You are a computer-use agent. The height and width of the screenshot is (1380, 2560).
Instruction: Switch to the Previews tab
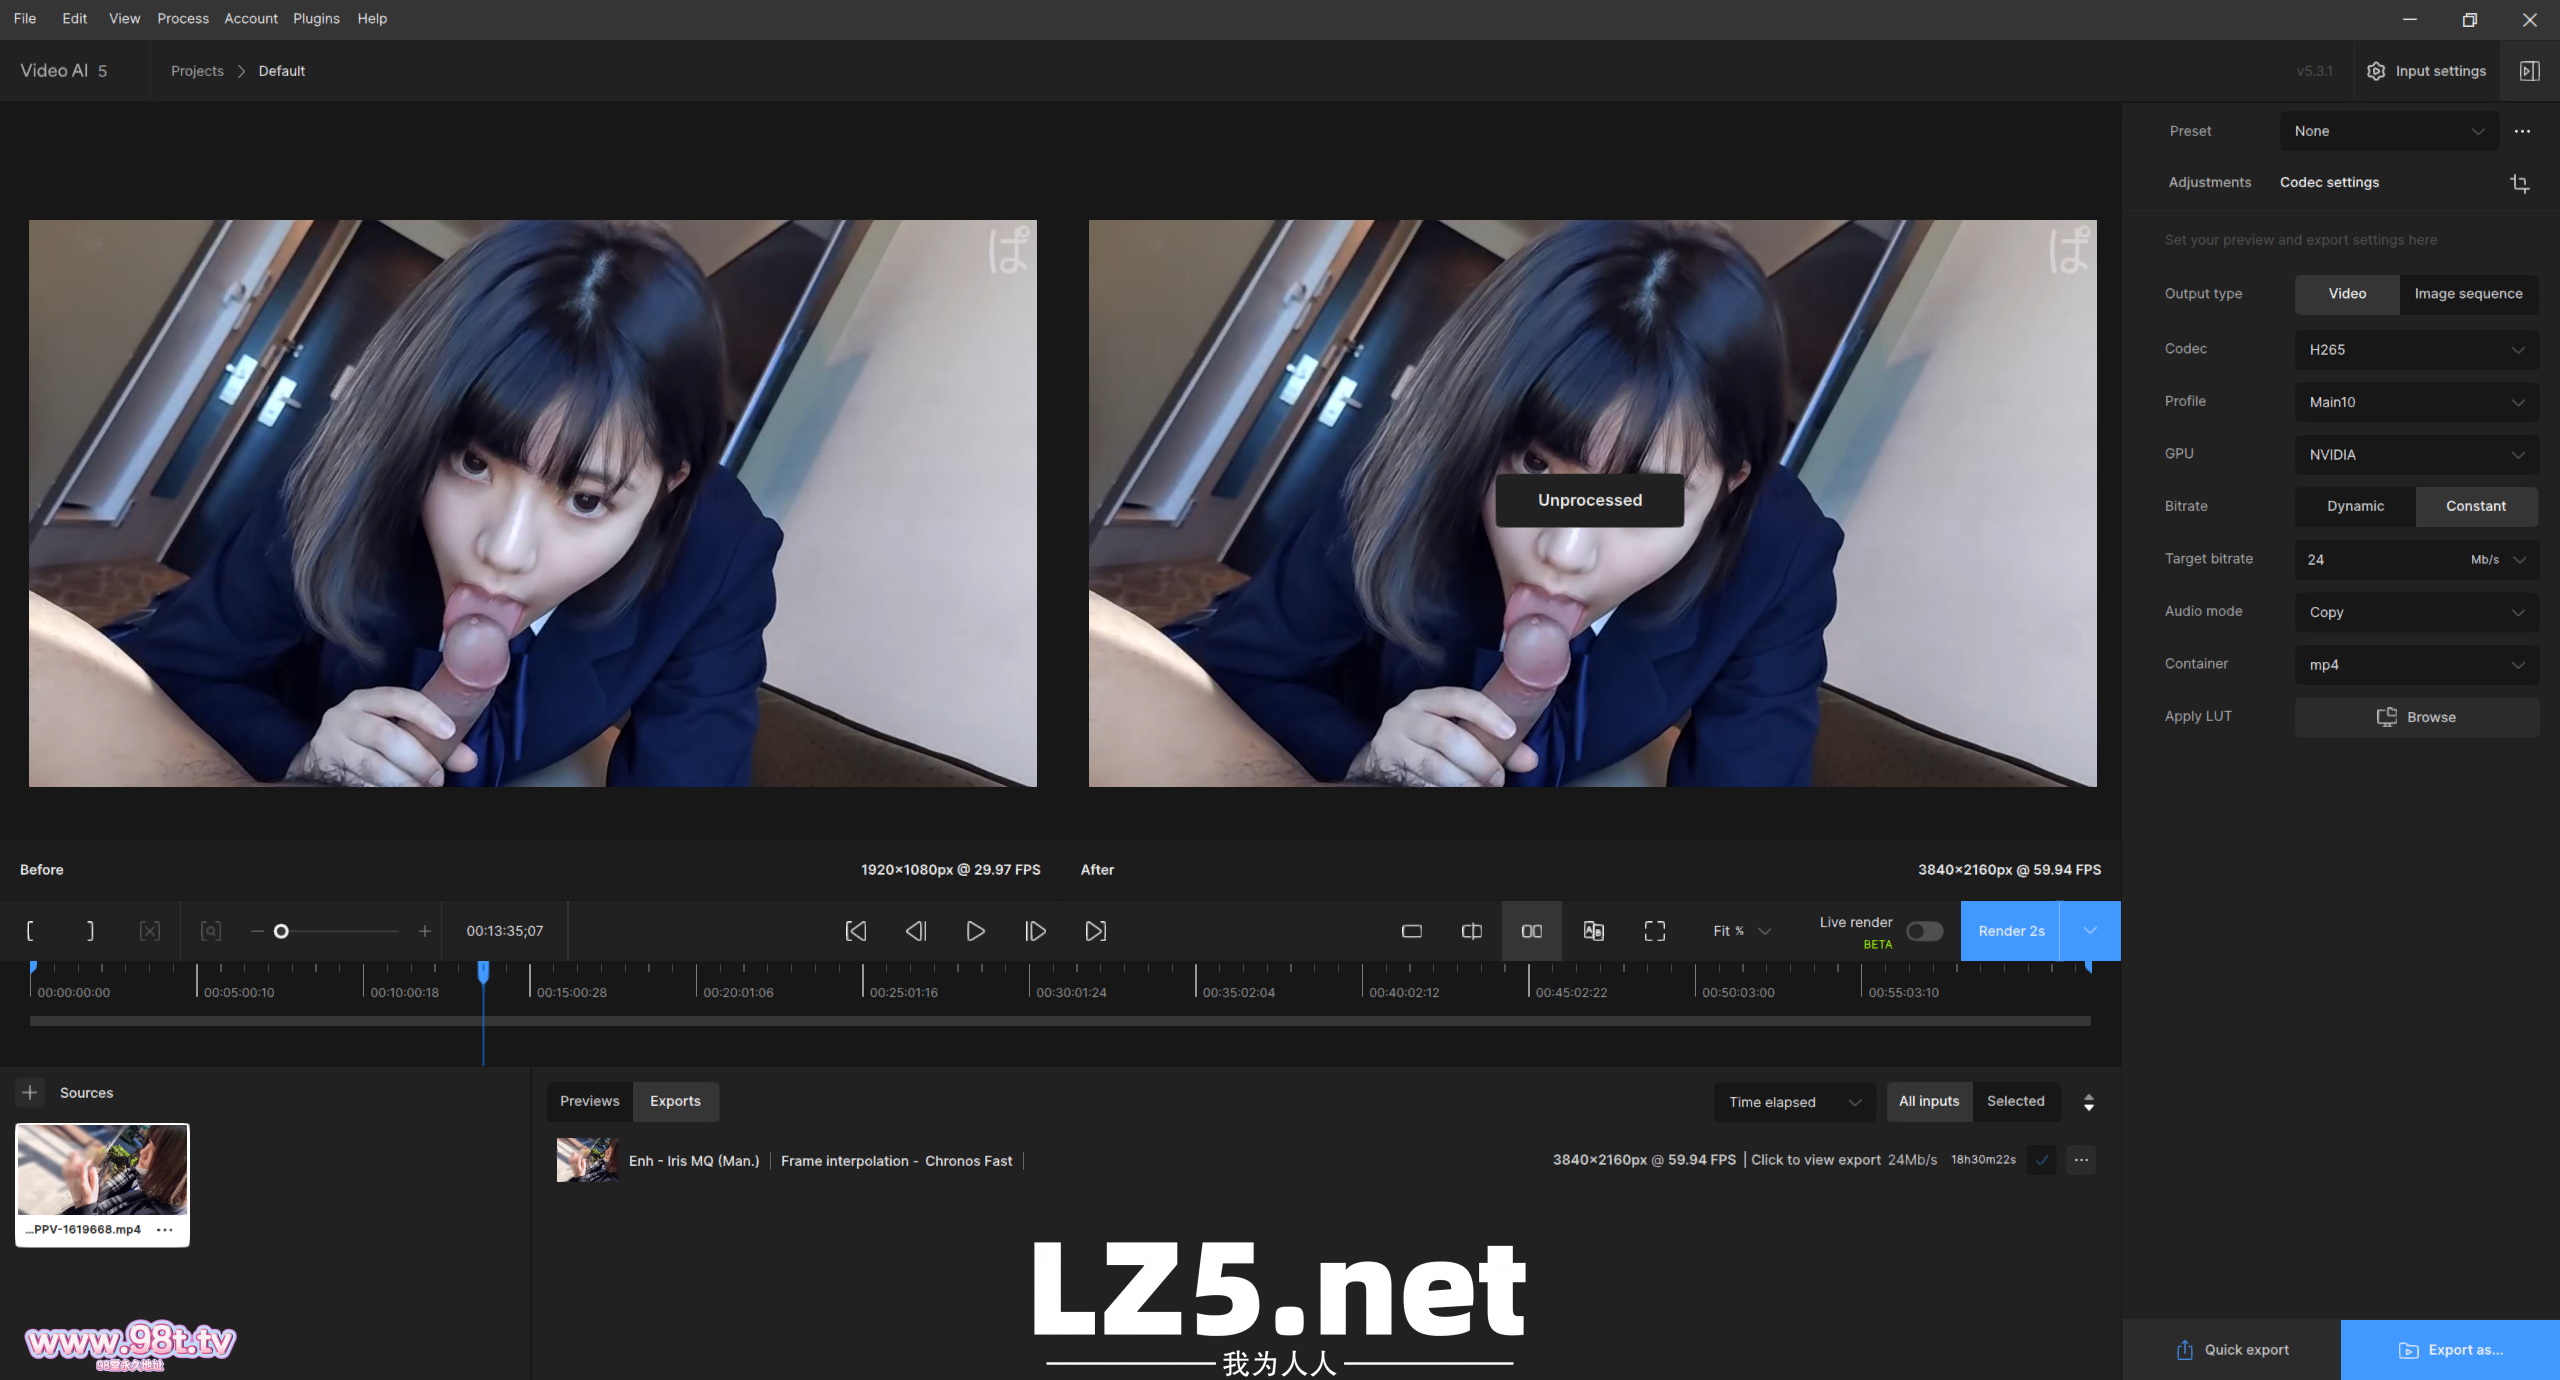pos(589,1101)
